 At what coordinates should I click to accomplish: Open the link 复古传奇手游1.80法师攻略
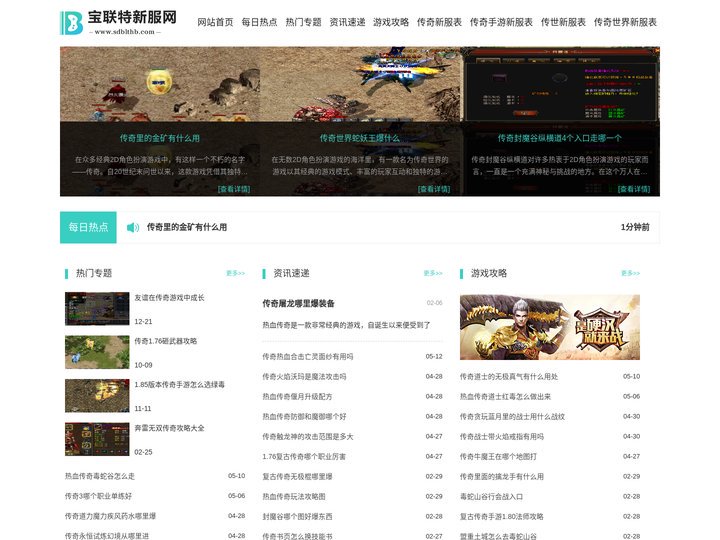pyautogui.click(x=502, y=517)
